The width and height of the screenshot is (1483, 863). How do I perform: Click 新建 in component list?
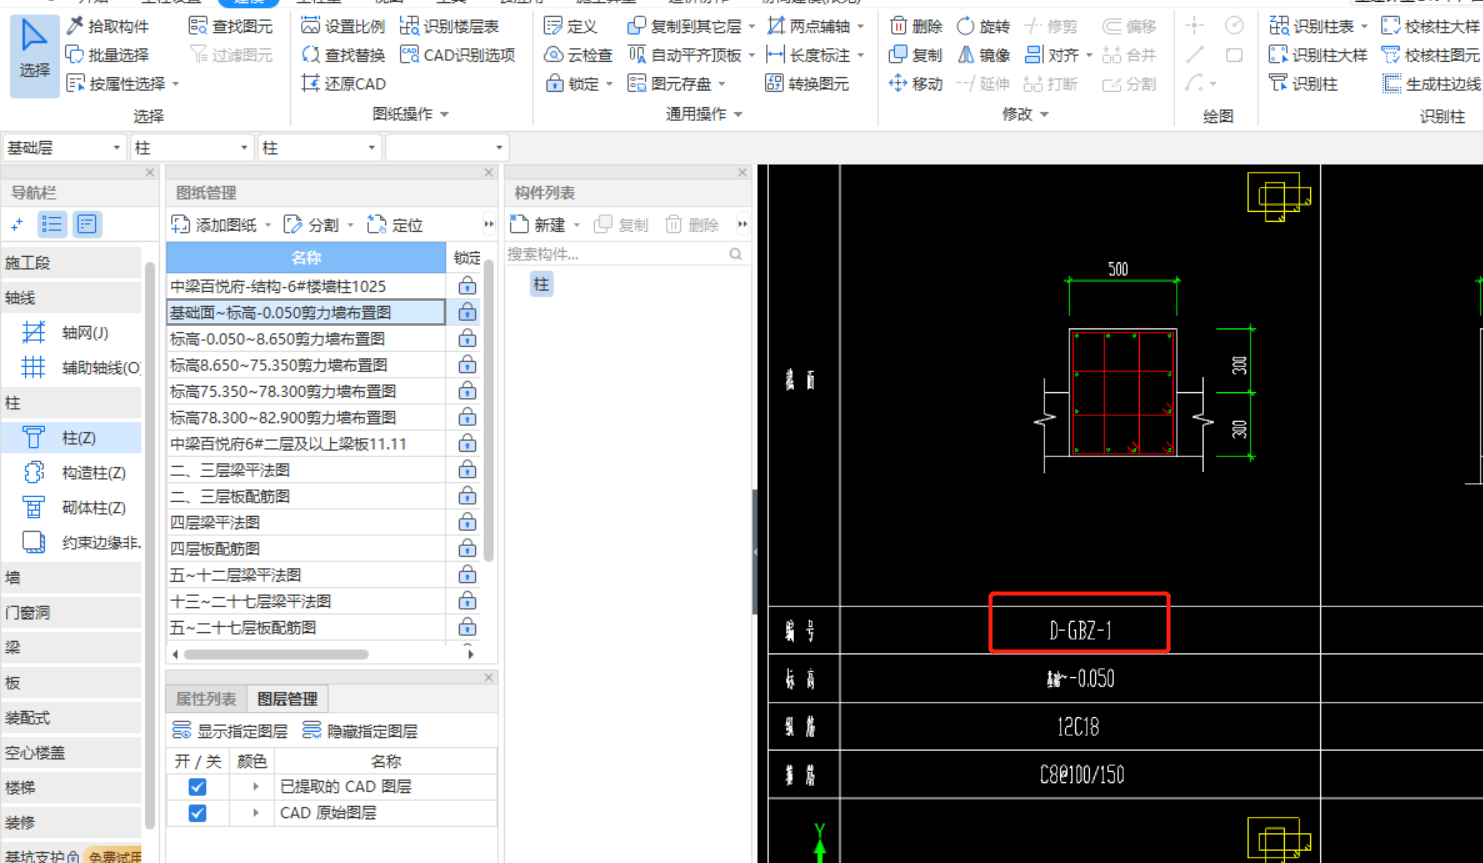pyautogui.click(x=538, y=225)
